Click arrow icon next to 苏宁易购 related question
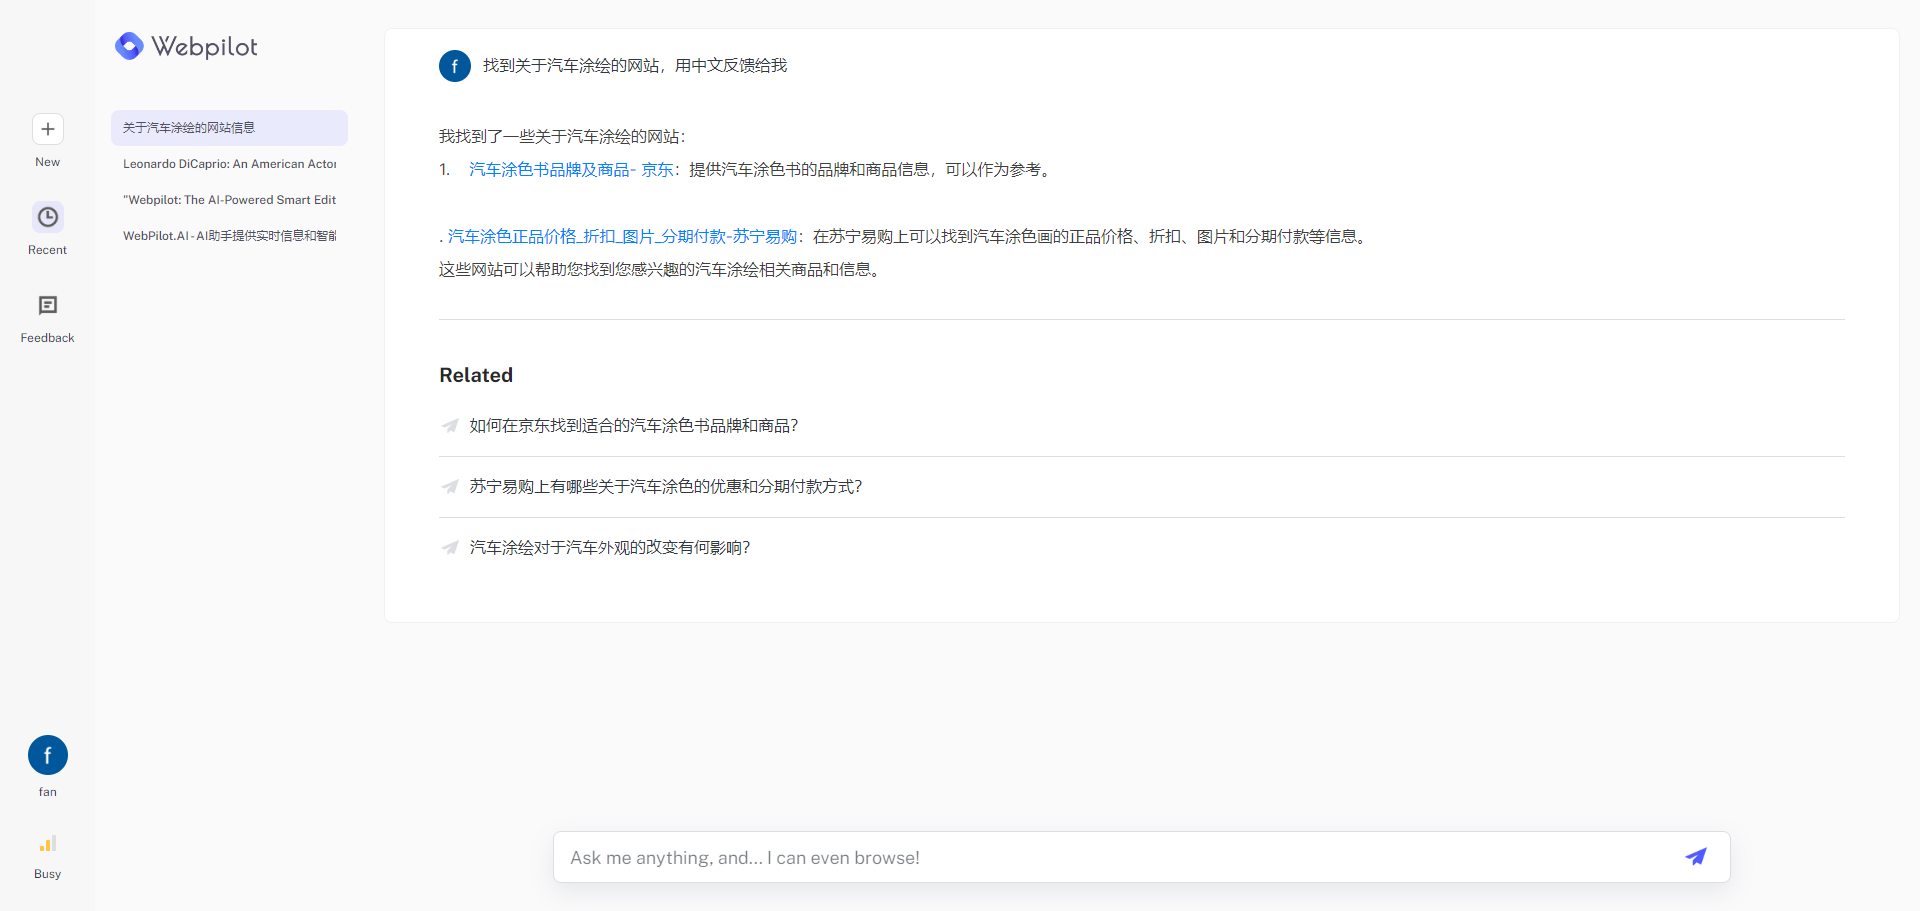Screen dimensions: 1920x911 pos(450,487)
